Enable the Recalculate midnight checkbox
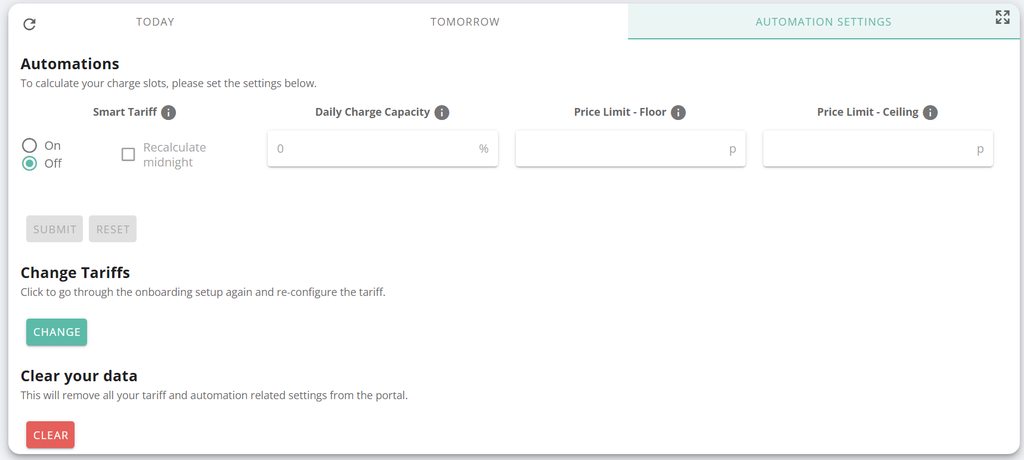This screenshot has height=460, width=1024. [x=128, y=154]
